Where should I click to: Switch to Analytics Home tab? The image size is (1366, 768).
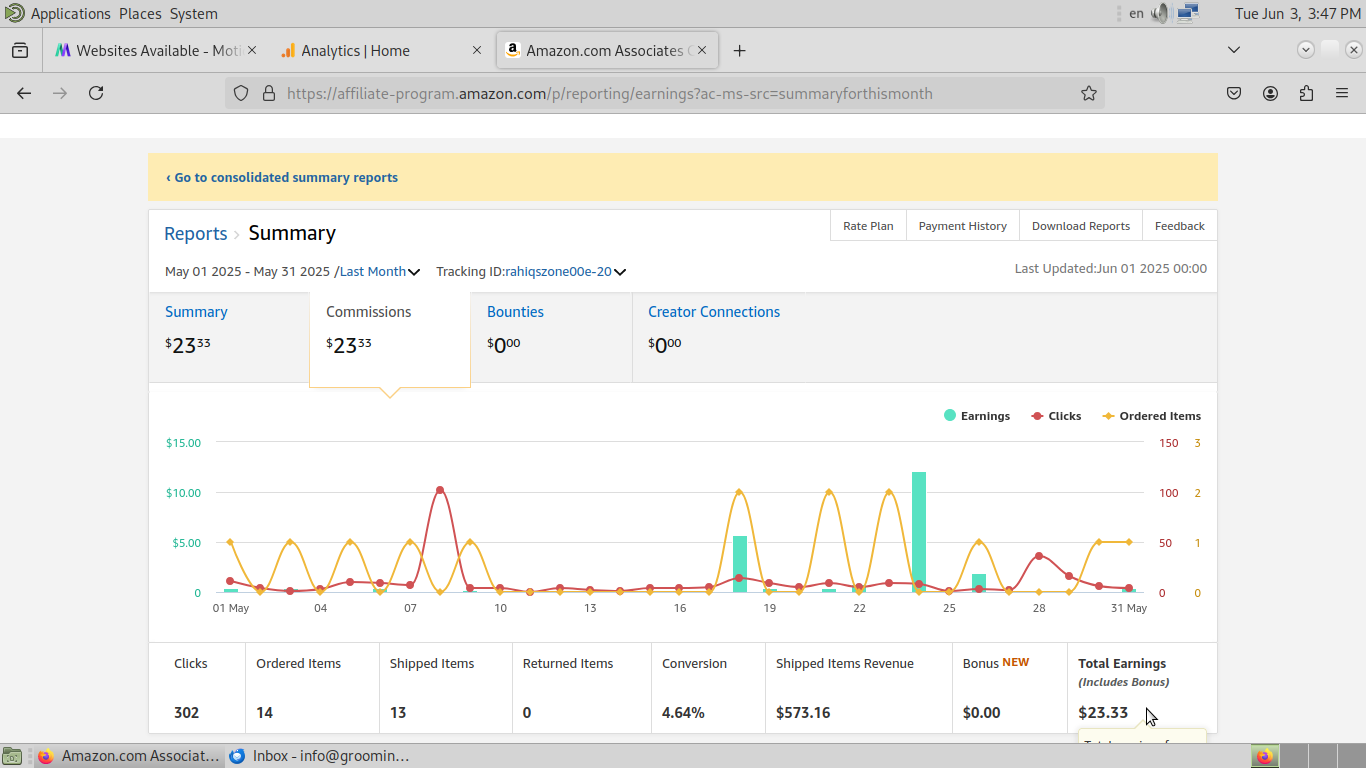click(380, 50)
